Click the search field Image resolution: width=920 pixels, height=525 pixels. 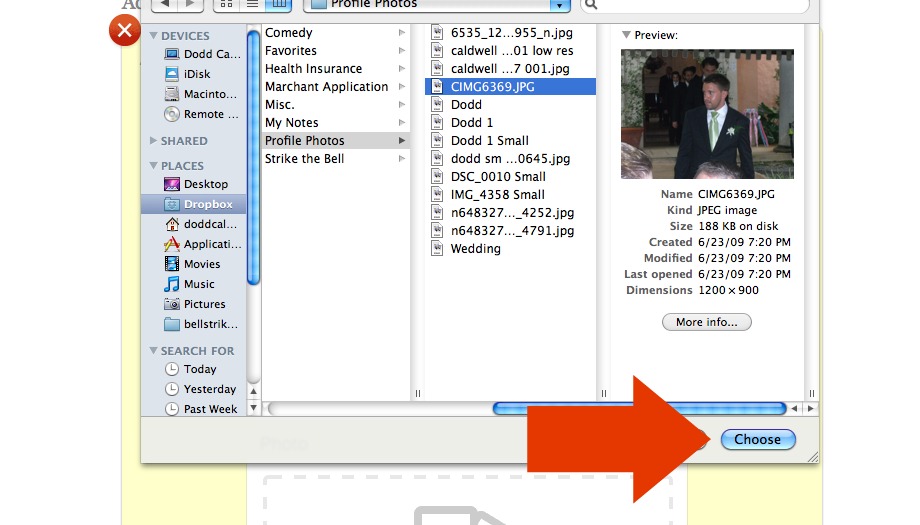coord(695,5)
